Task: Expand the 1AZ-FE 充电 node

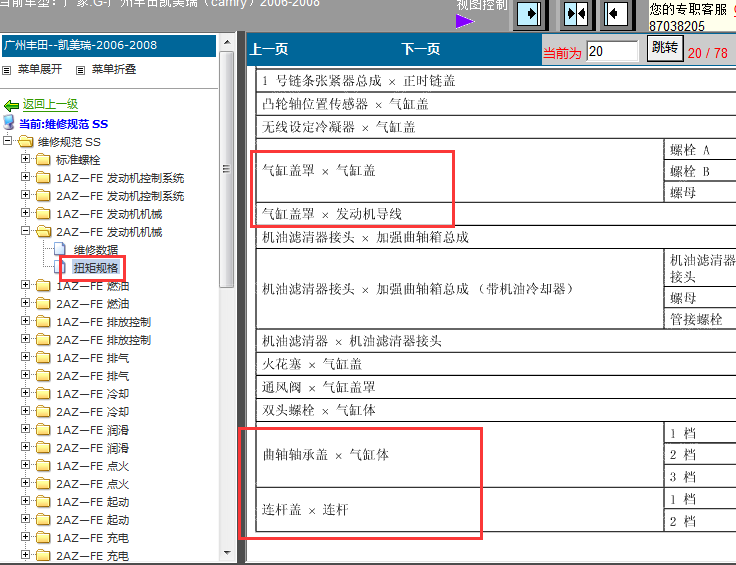Action: point(25,537)
